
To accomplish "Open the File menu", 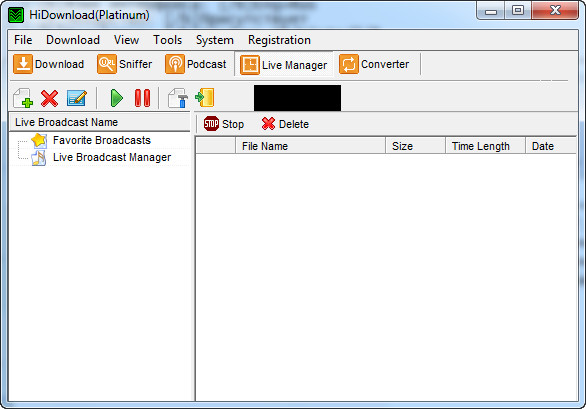I will (x=23, y=40).
